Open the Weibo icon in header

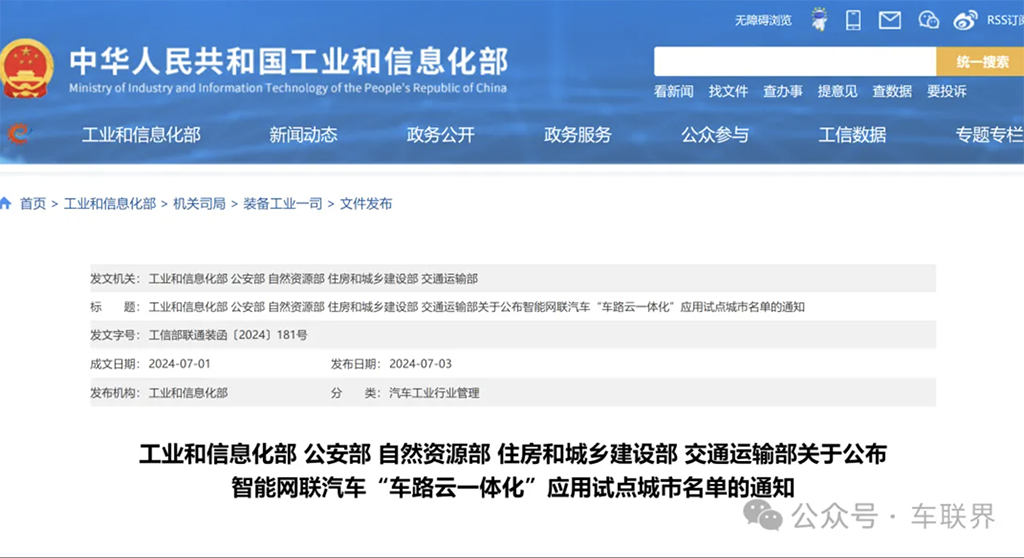(x=965, y=20)
